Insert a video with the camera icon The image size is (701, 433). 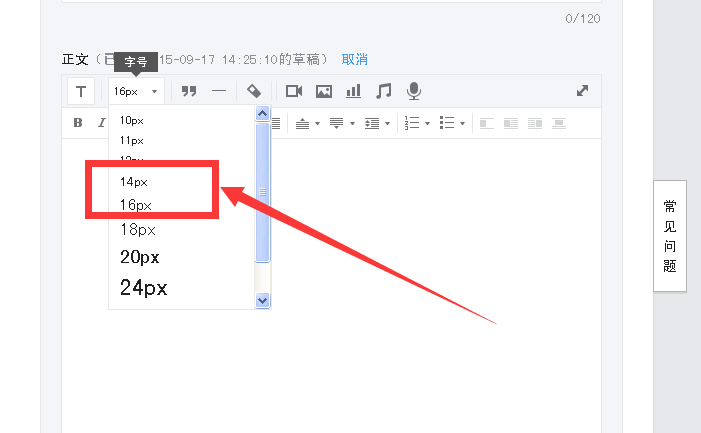(x=294, y=91)
